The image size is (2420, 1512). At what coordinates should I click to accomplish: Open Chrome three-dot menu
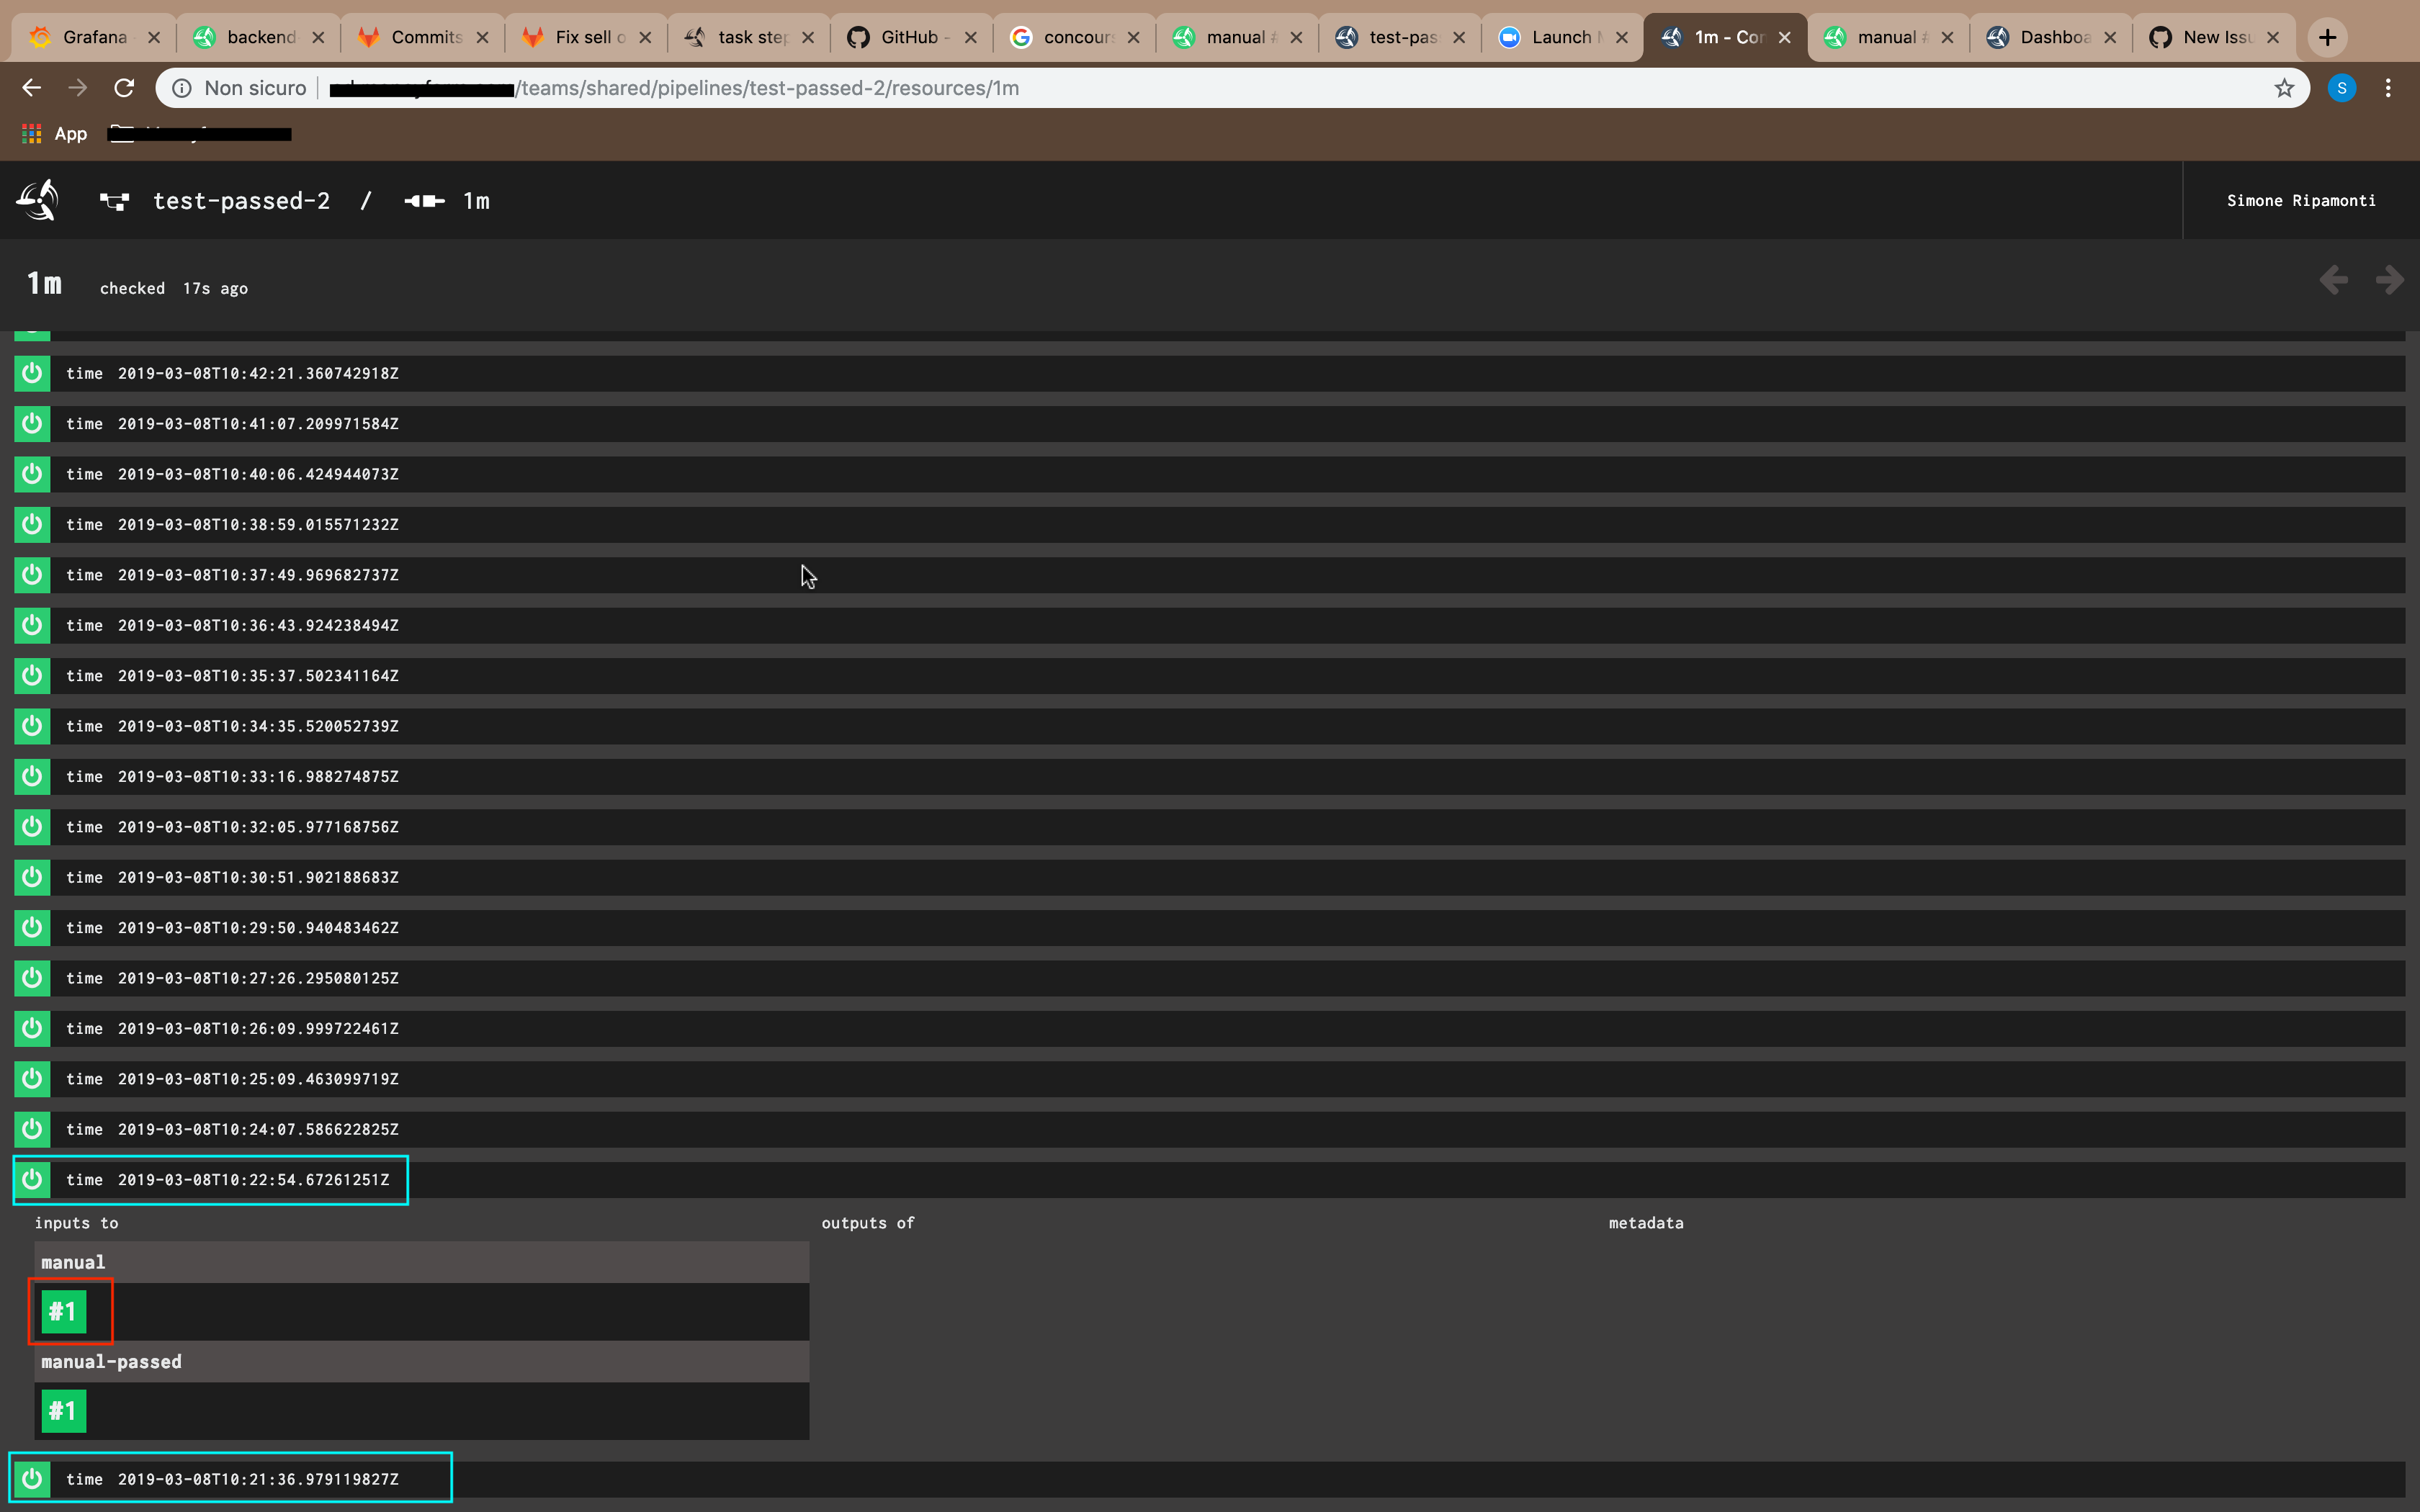pos(2388,88)
